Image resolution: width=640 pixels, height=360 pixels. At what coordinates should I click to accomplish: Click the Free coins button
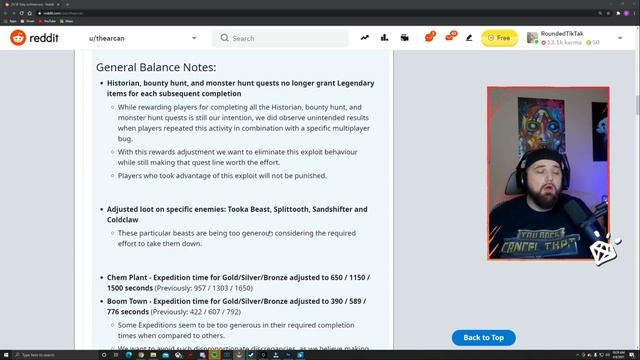pyautogui.click(x=499, y=38)
